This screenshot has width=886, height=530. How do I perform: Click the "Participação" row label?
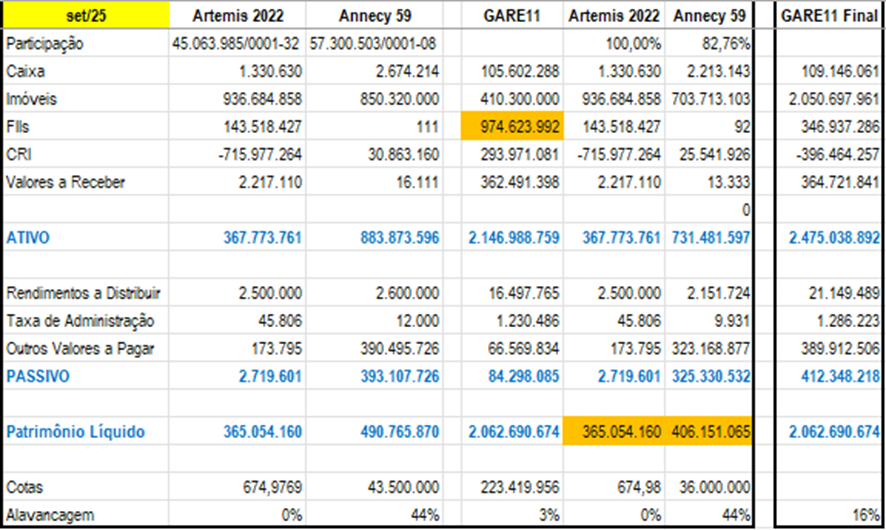click(x=45, y=45)
